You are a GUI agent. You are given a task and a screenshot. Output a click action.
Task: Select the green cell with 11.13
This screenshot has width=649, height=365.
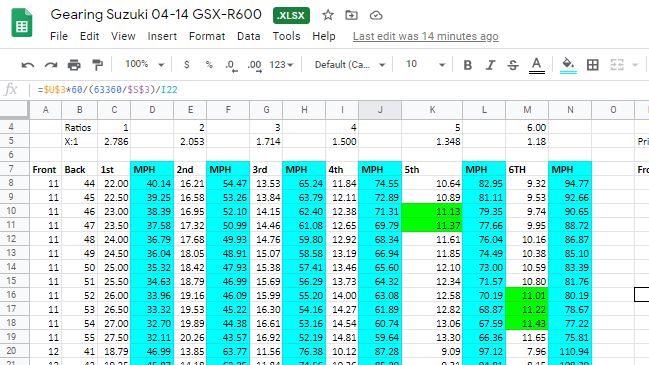coord(432,211)
